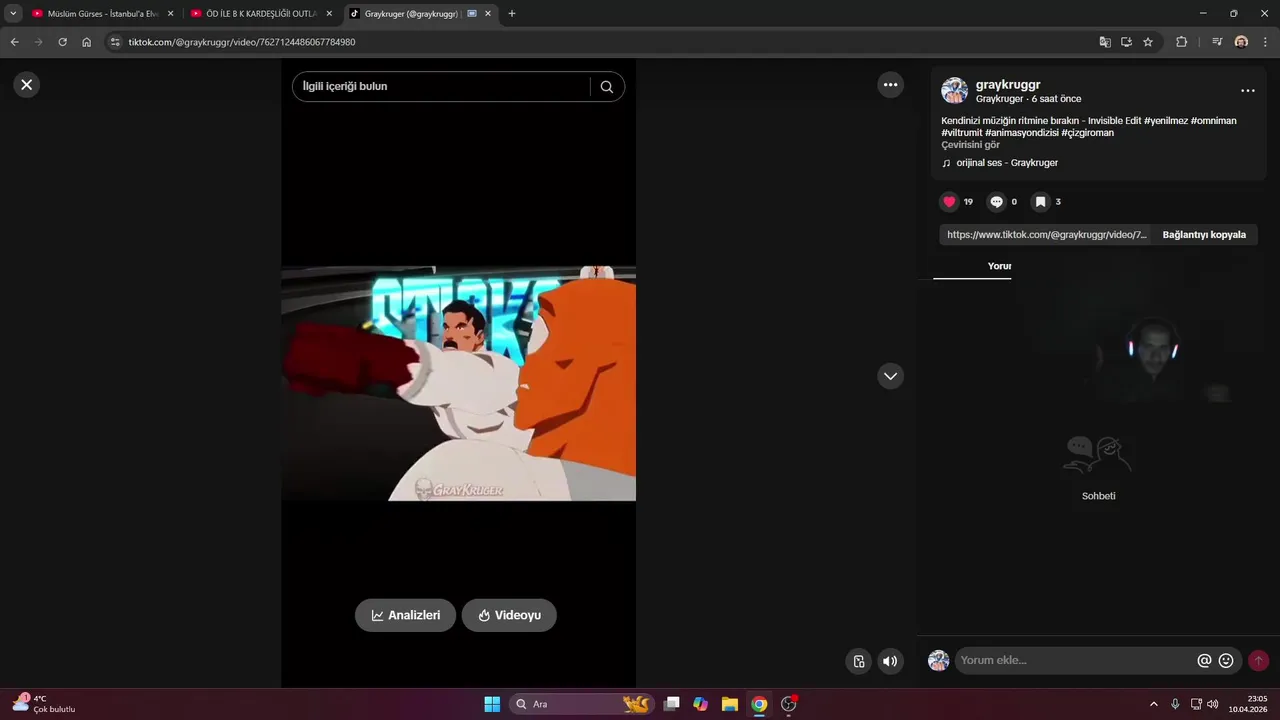
Task: Switch to the Müslüm Gürses YouTube tab
Action: (102, 14)
